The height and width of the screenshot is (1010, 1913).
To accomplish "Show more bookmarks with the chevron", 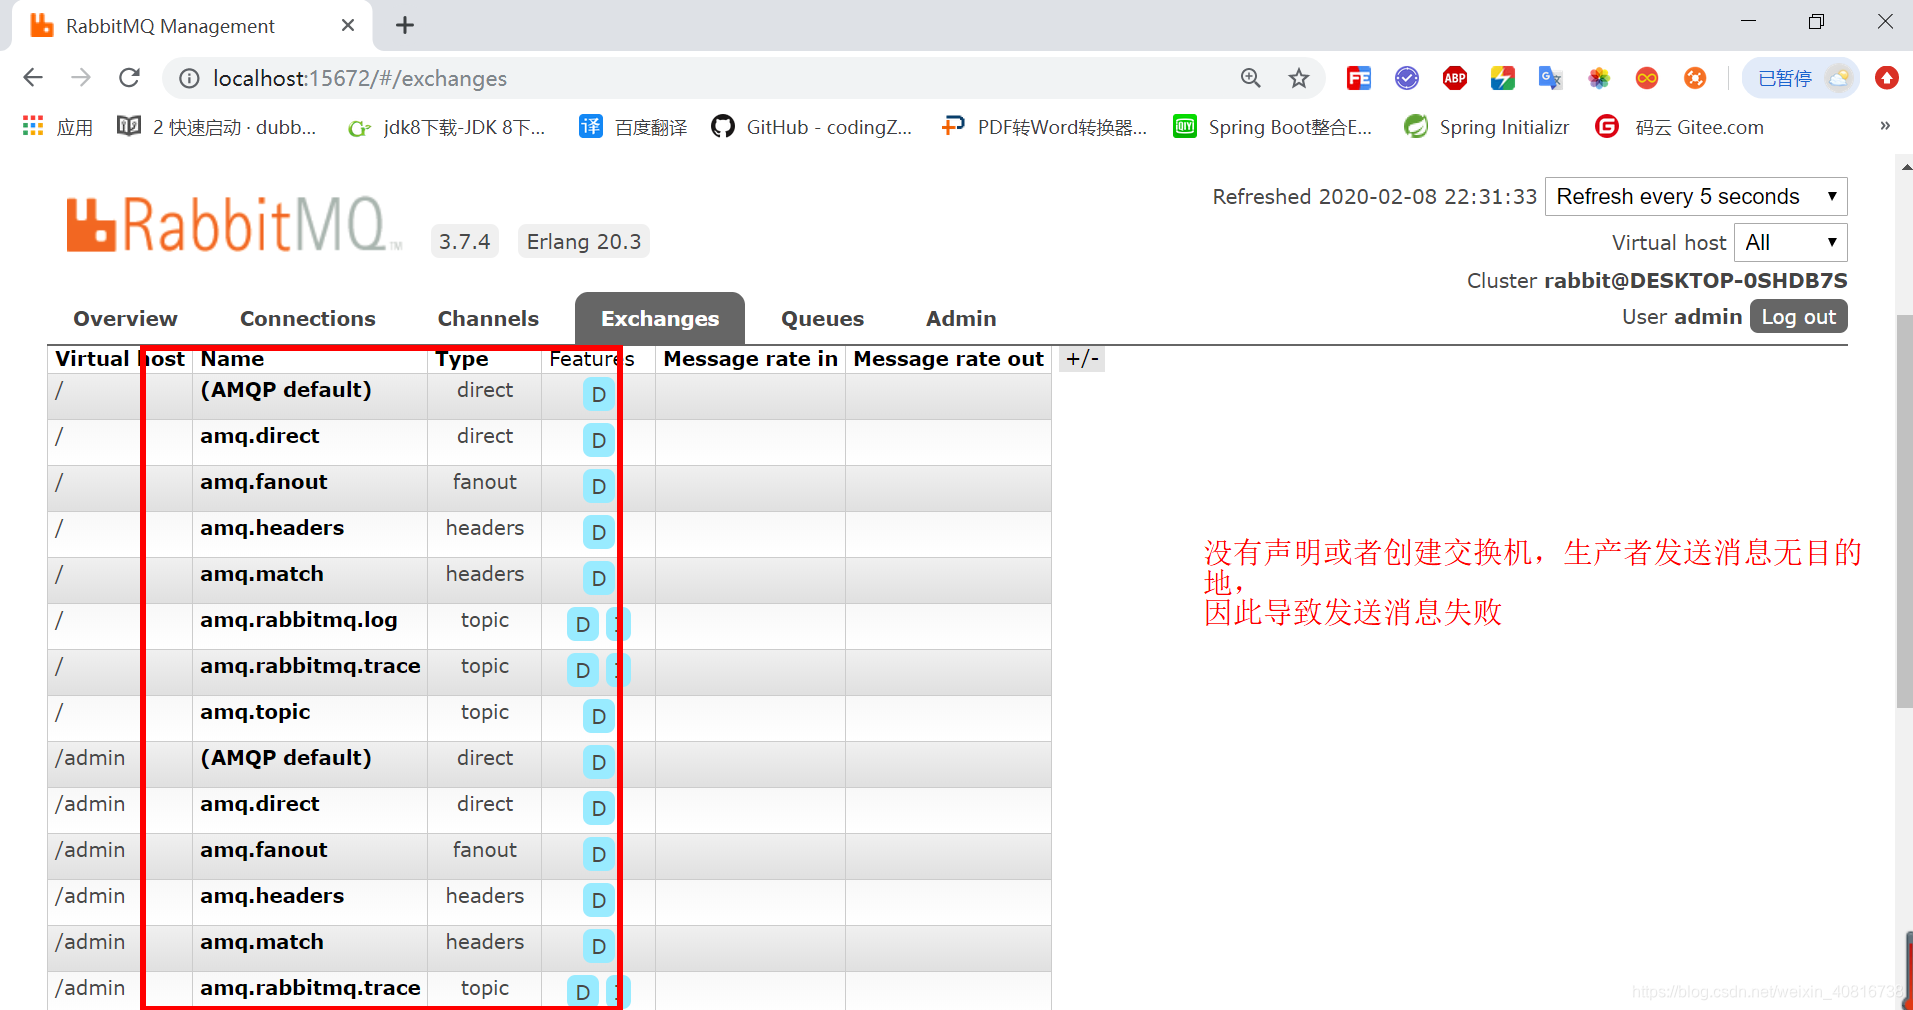I will [x=1885, y=126].
